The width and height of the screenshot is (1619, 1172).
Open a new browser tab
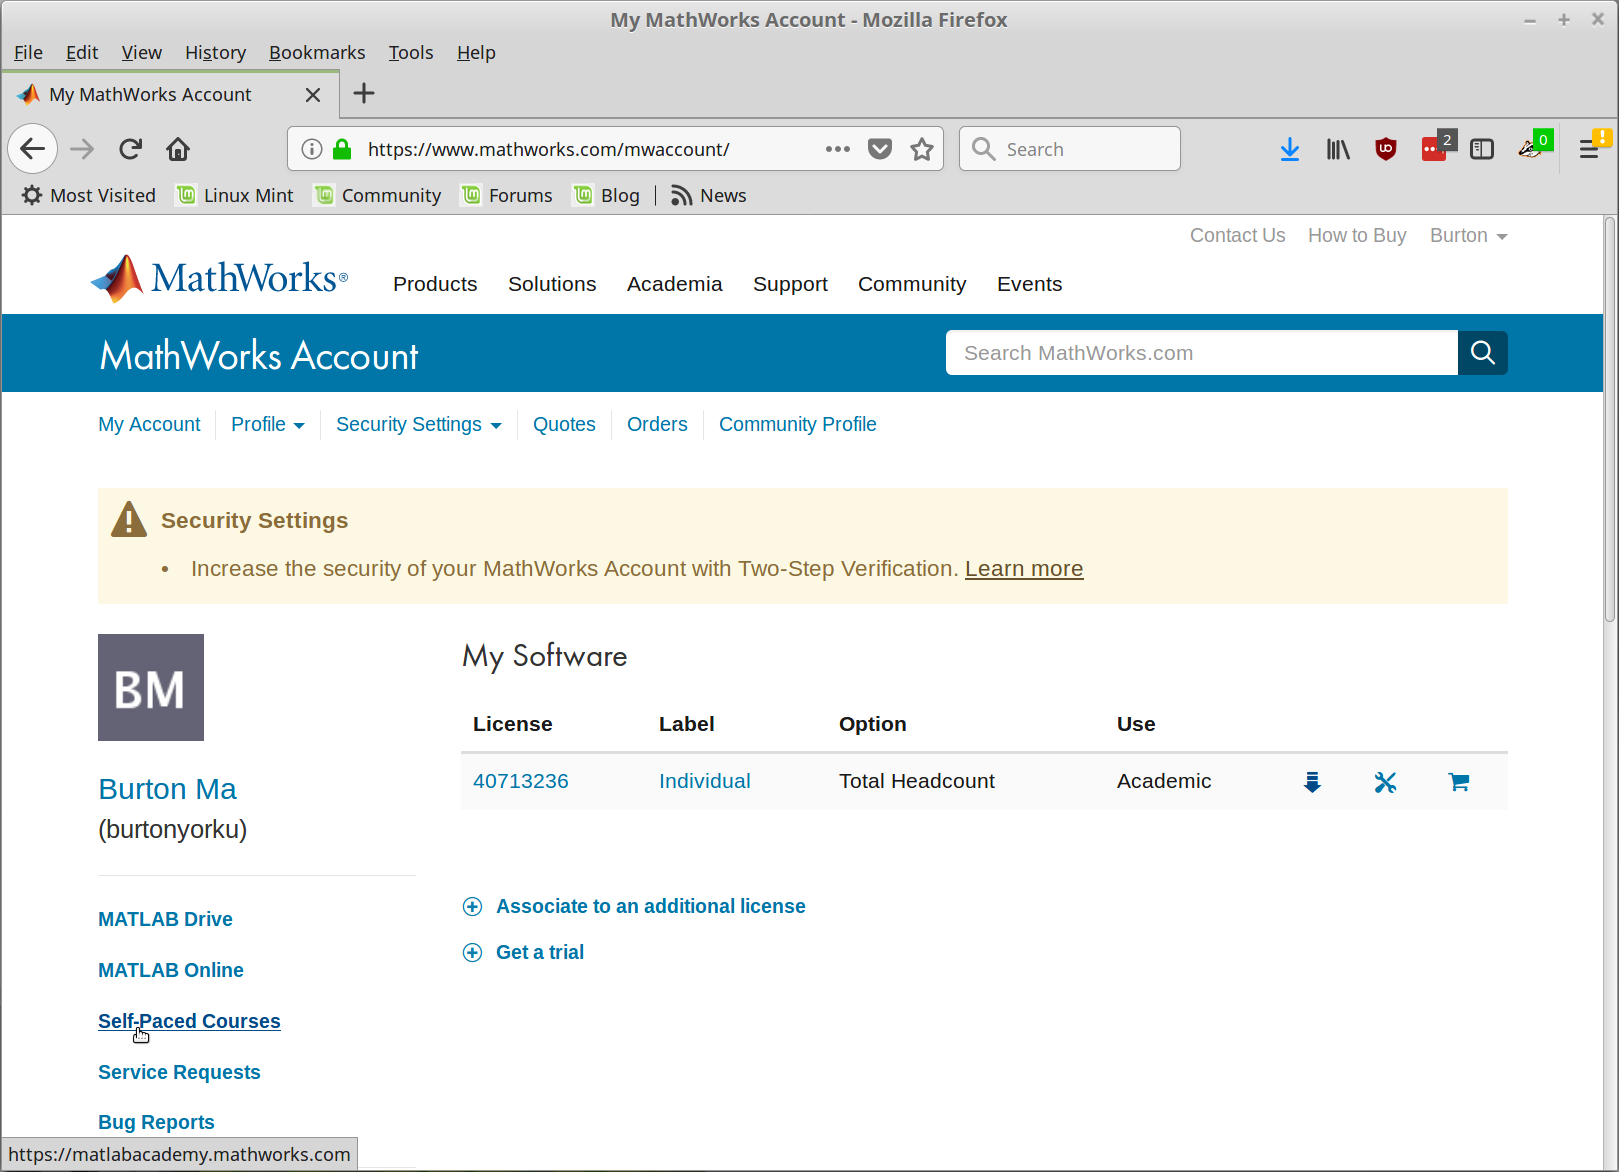pyautogui.click(x=364, y=94)
